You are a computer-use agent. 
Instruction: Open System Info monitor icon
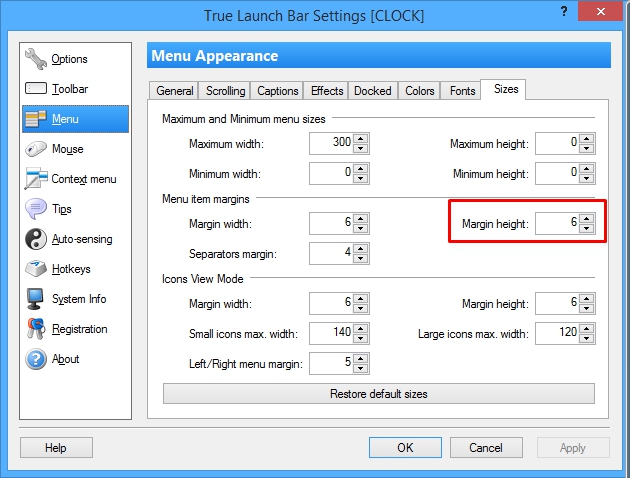click(35, 299)
